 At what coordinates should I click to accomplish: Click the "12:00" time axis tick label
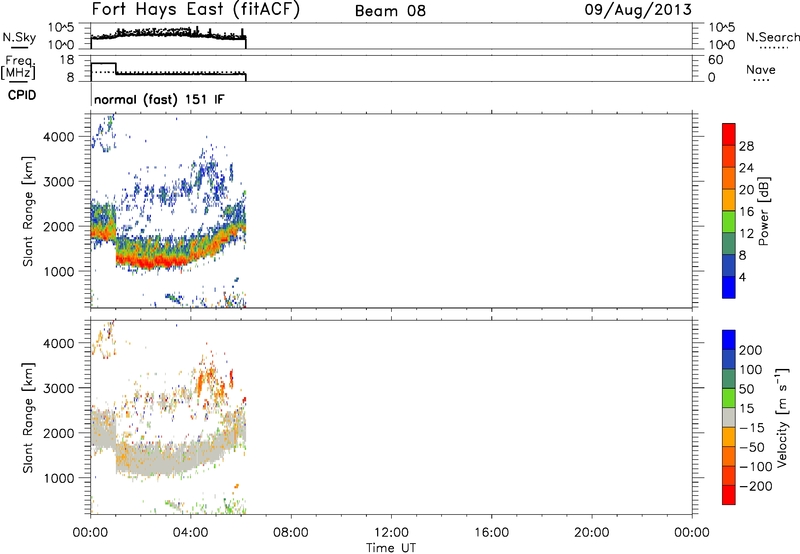coord(391,533)
